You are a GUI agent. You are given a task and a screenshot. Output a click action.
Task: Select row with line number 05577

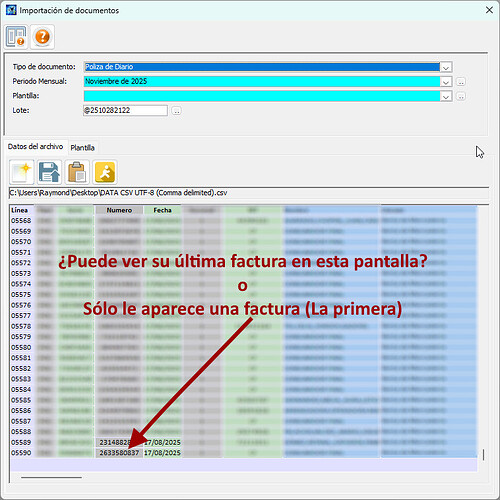[x=243, y=316]
